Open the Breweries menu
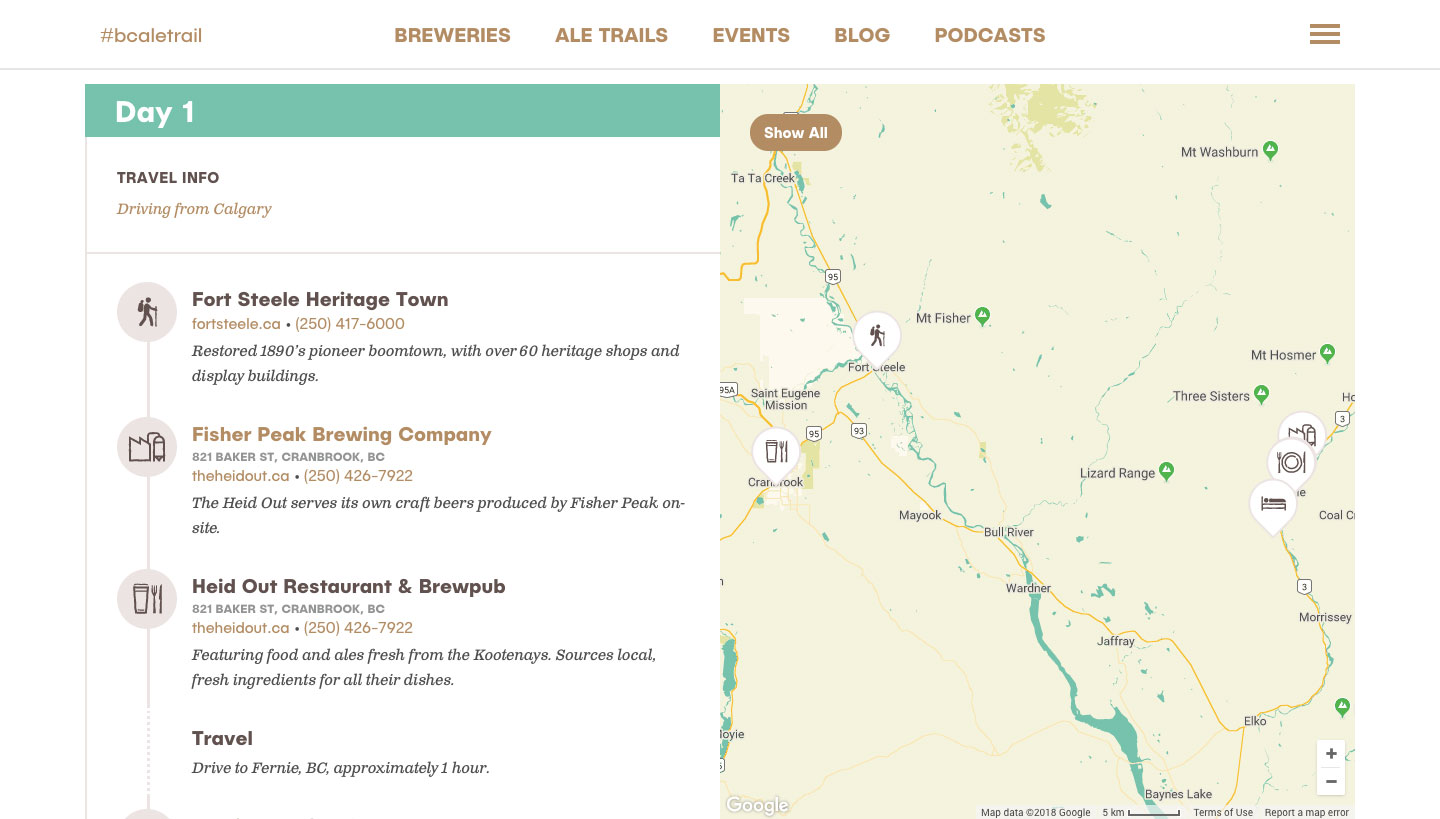Screen dimensions: 1440x819 [452, 35]
